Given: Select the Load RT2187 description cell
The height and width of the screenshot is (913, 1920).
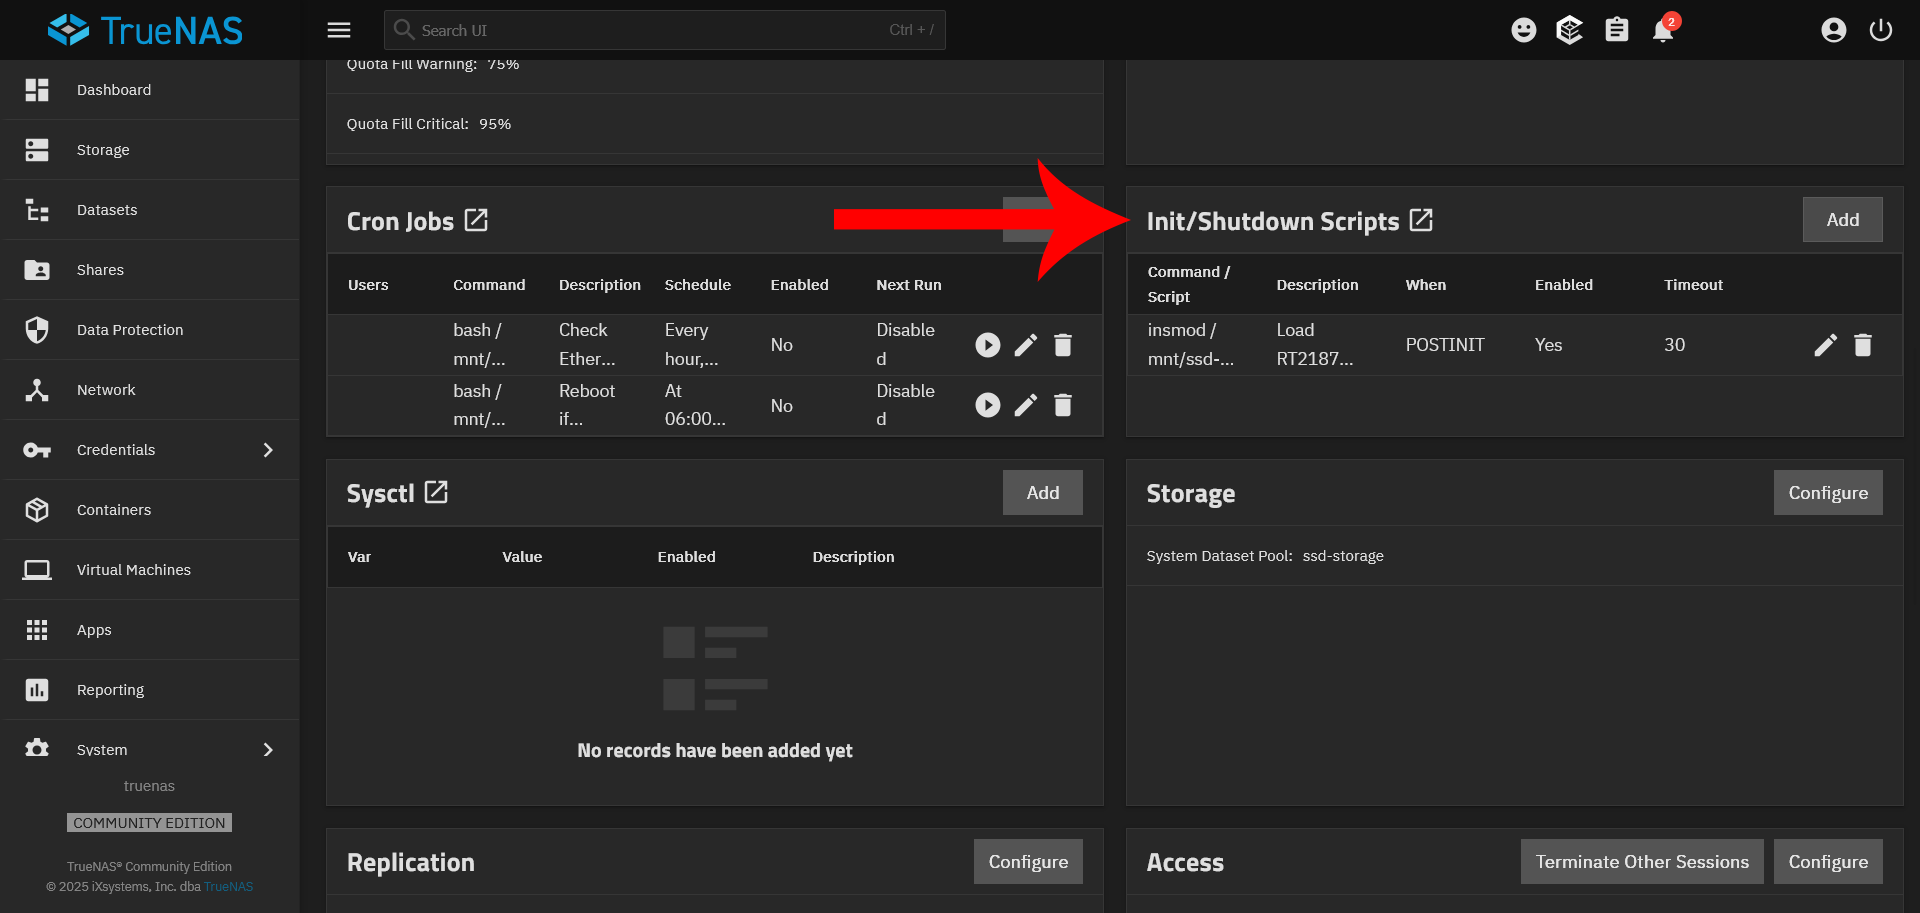Looking at the screenshot, I should coord(1315,344).
